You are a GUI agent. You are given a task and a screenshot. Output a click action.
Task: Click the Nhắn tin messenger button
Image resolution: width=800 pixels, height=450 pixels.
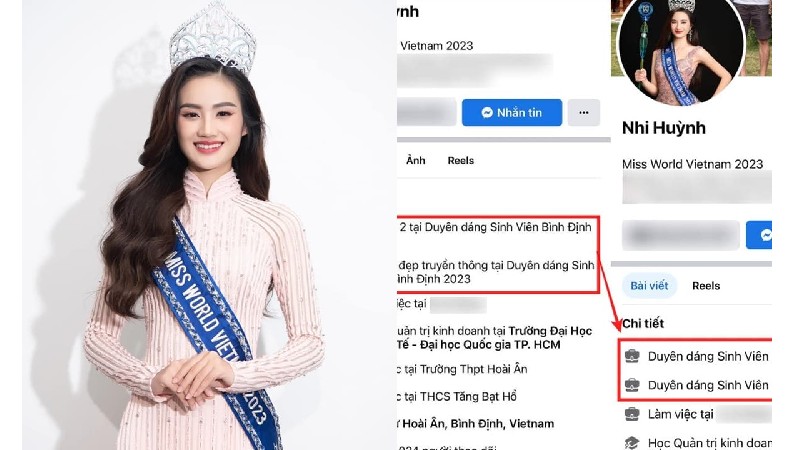tap(512, 112)
